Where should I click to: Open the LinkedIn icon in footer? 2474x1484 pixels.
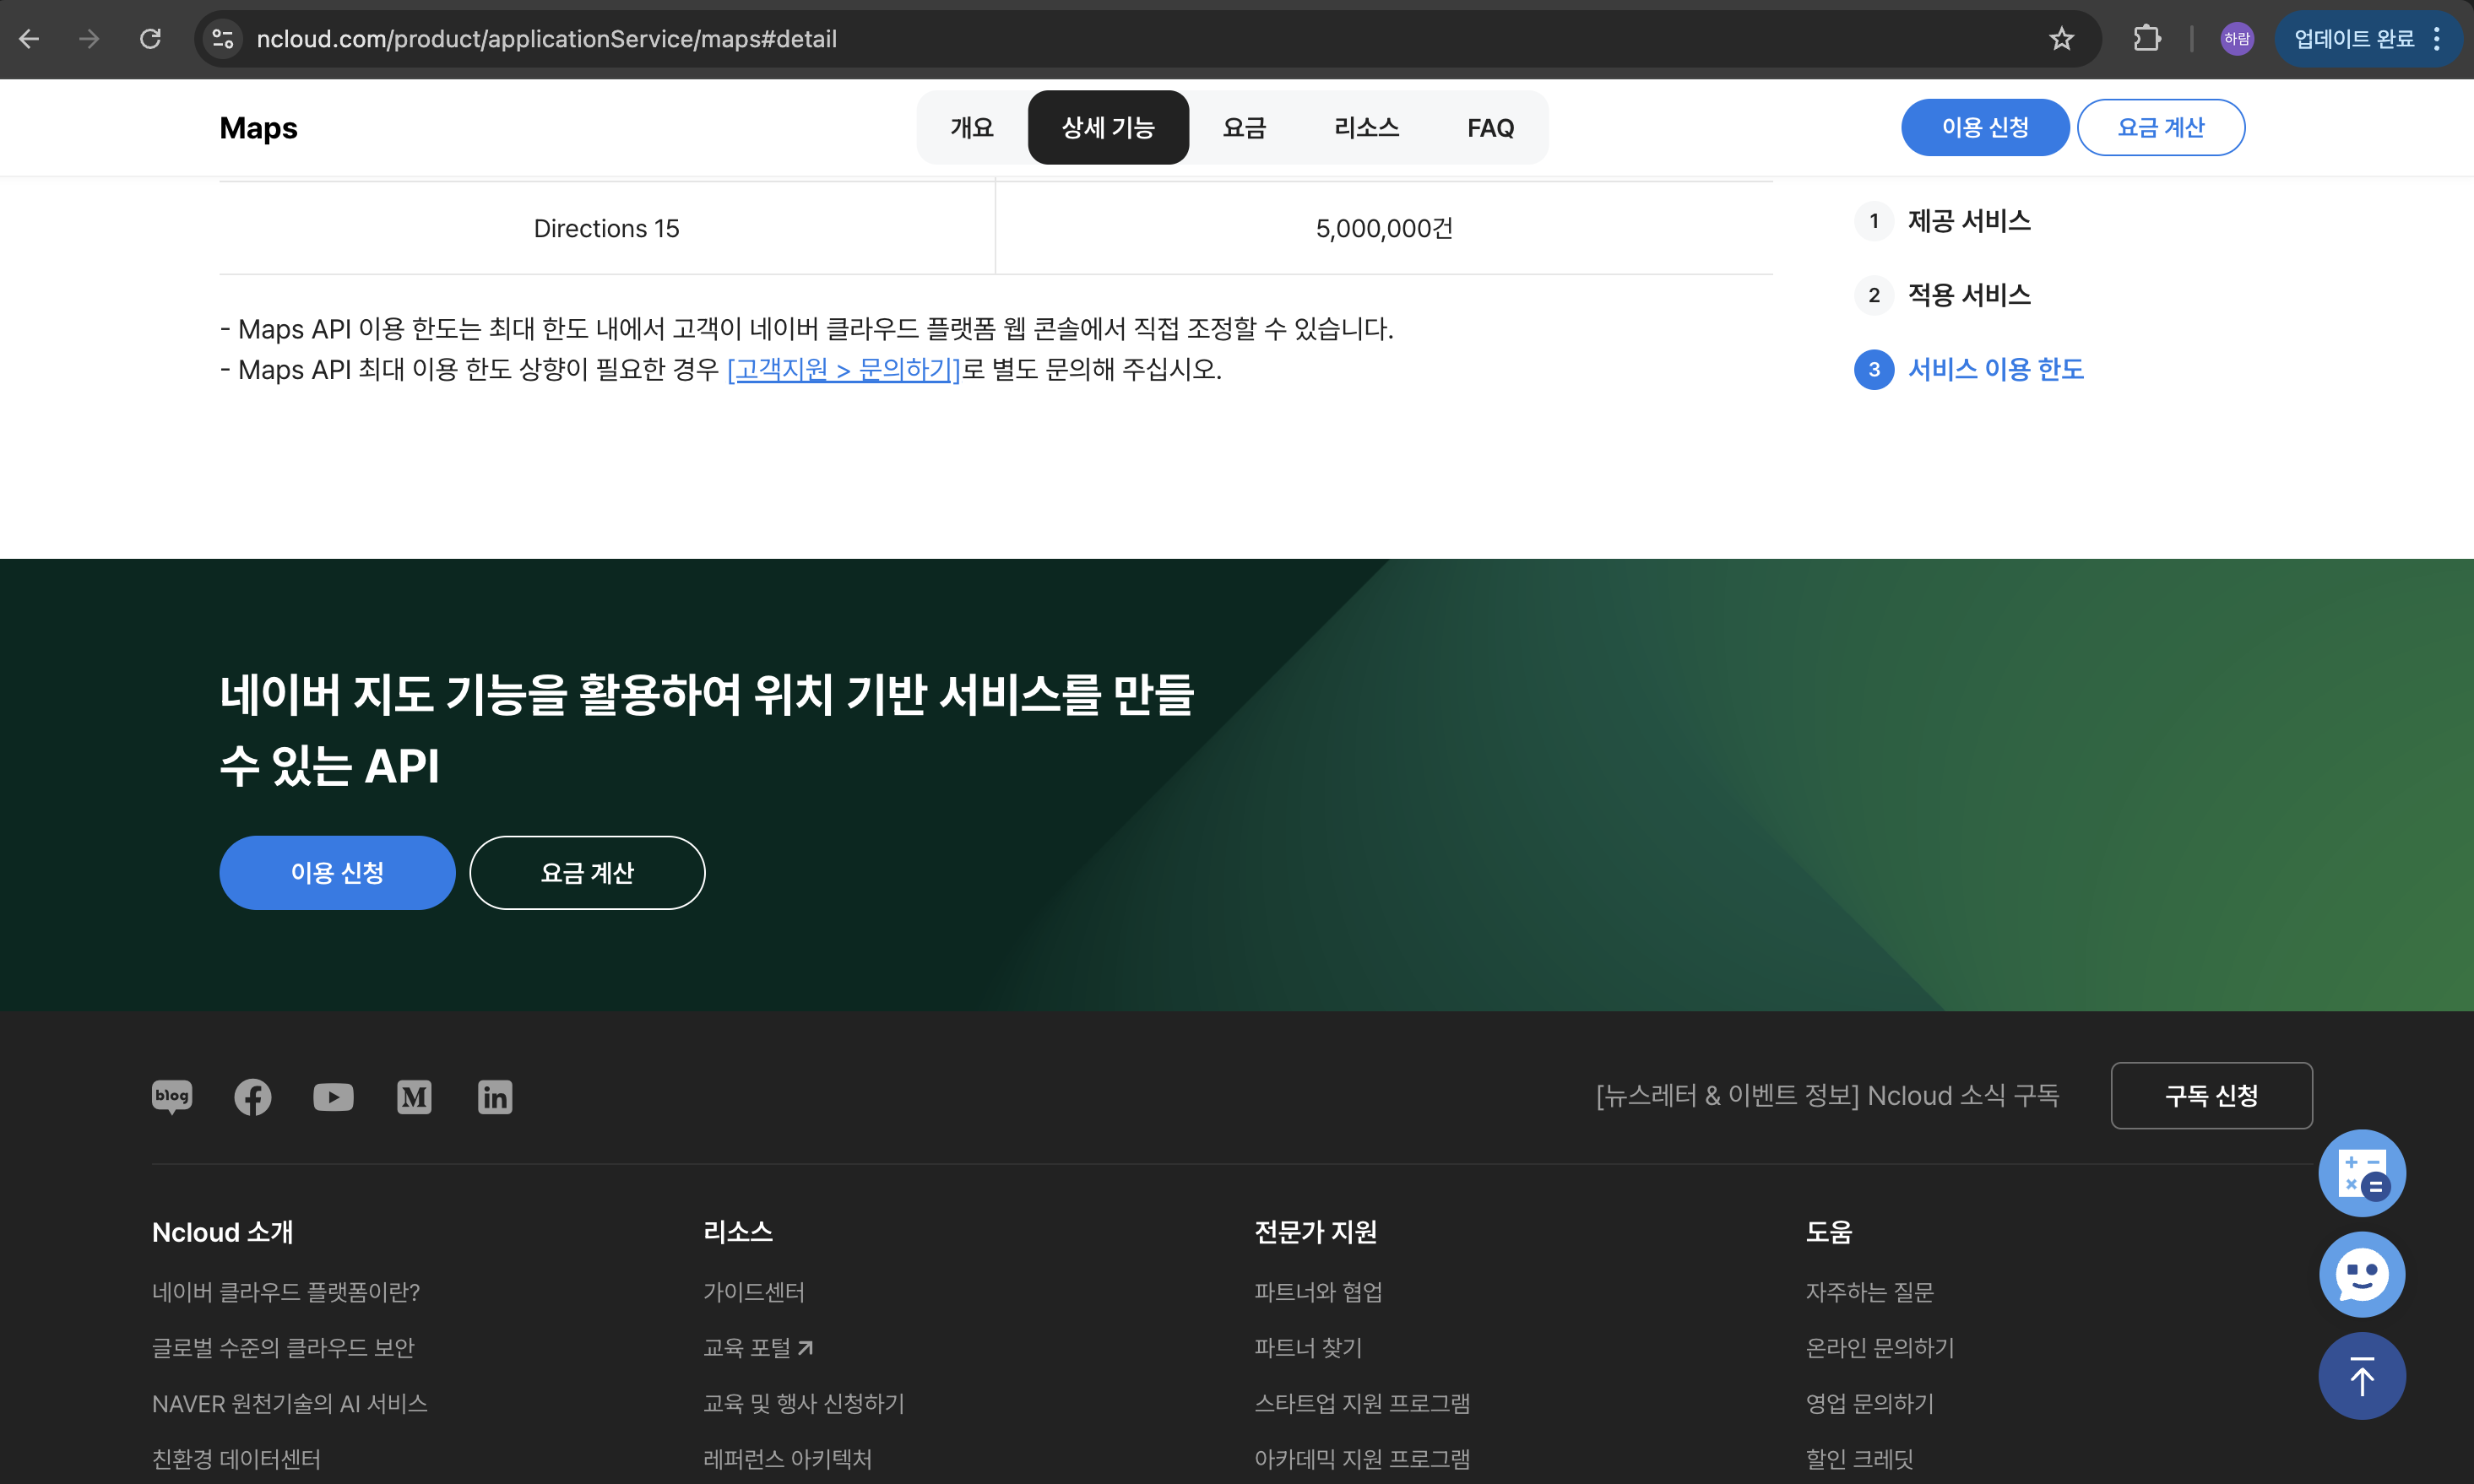(495, 1097)
